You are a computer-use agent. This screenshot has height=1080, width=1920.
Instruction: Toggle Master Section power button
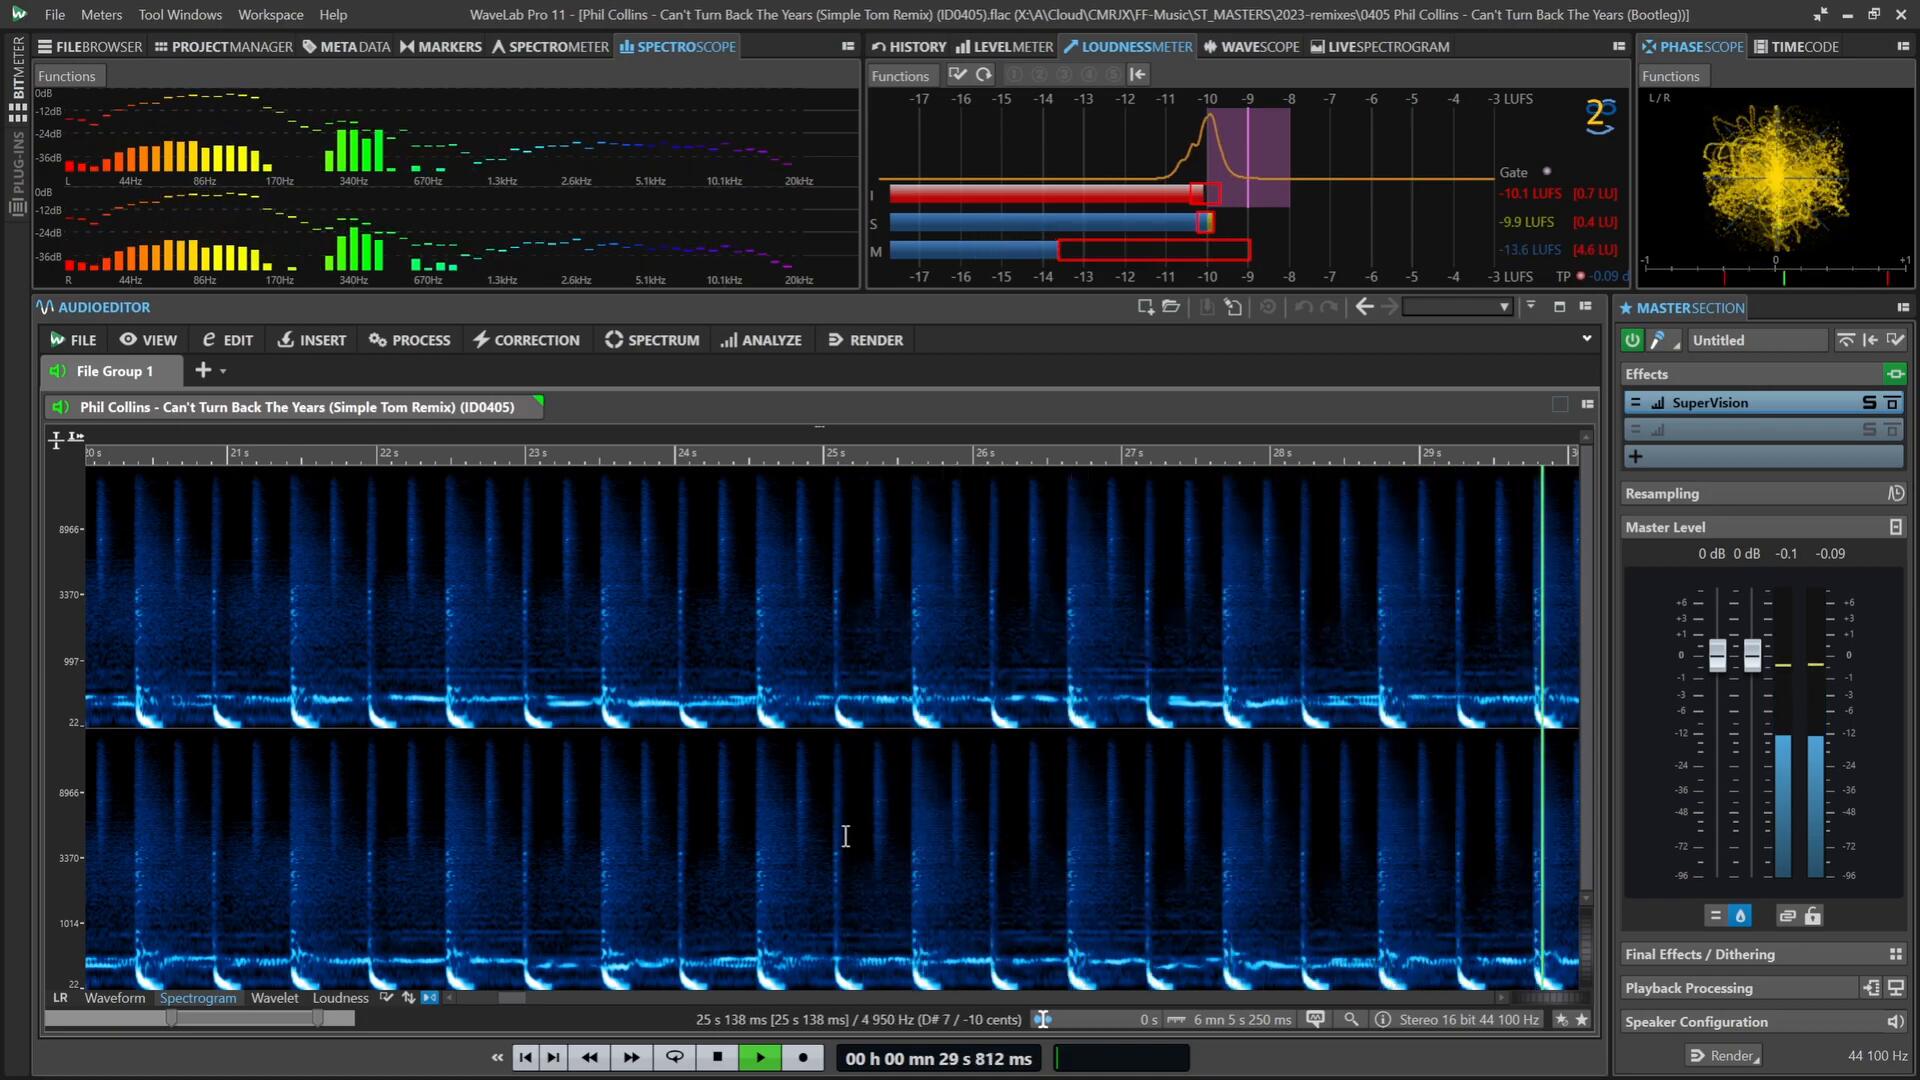pos(1632,340)
